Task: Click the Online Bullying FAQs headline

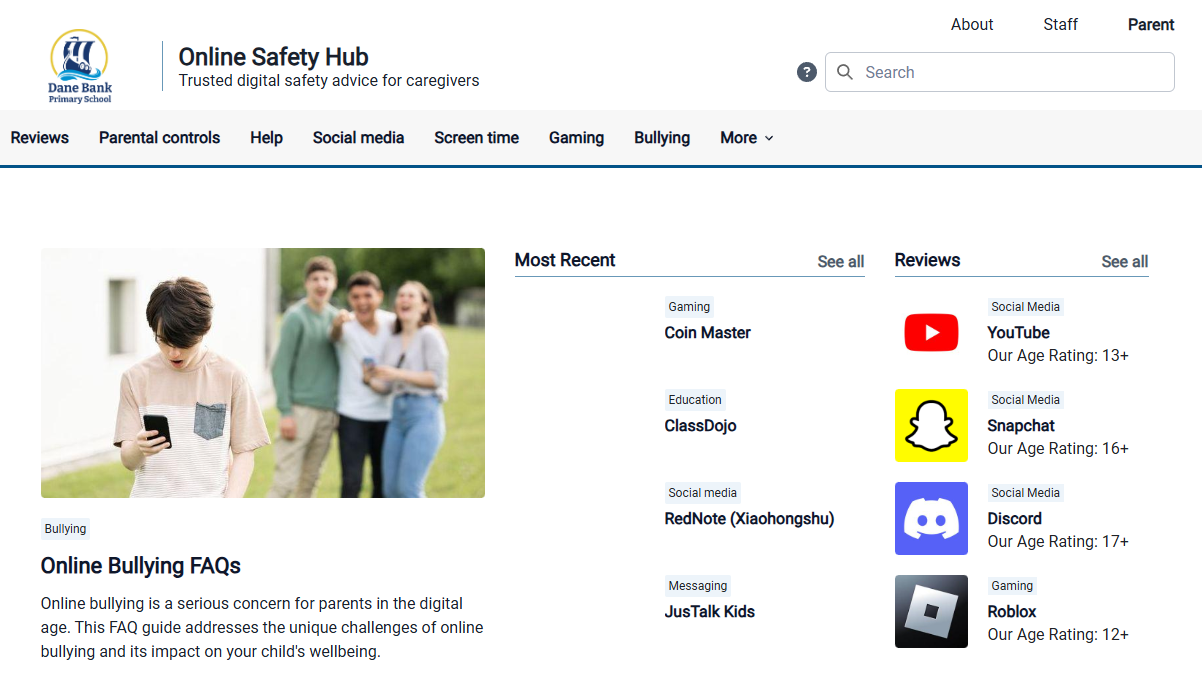Action: tap(141, 566)
